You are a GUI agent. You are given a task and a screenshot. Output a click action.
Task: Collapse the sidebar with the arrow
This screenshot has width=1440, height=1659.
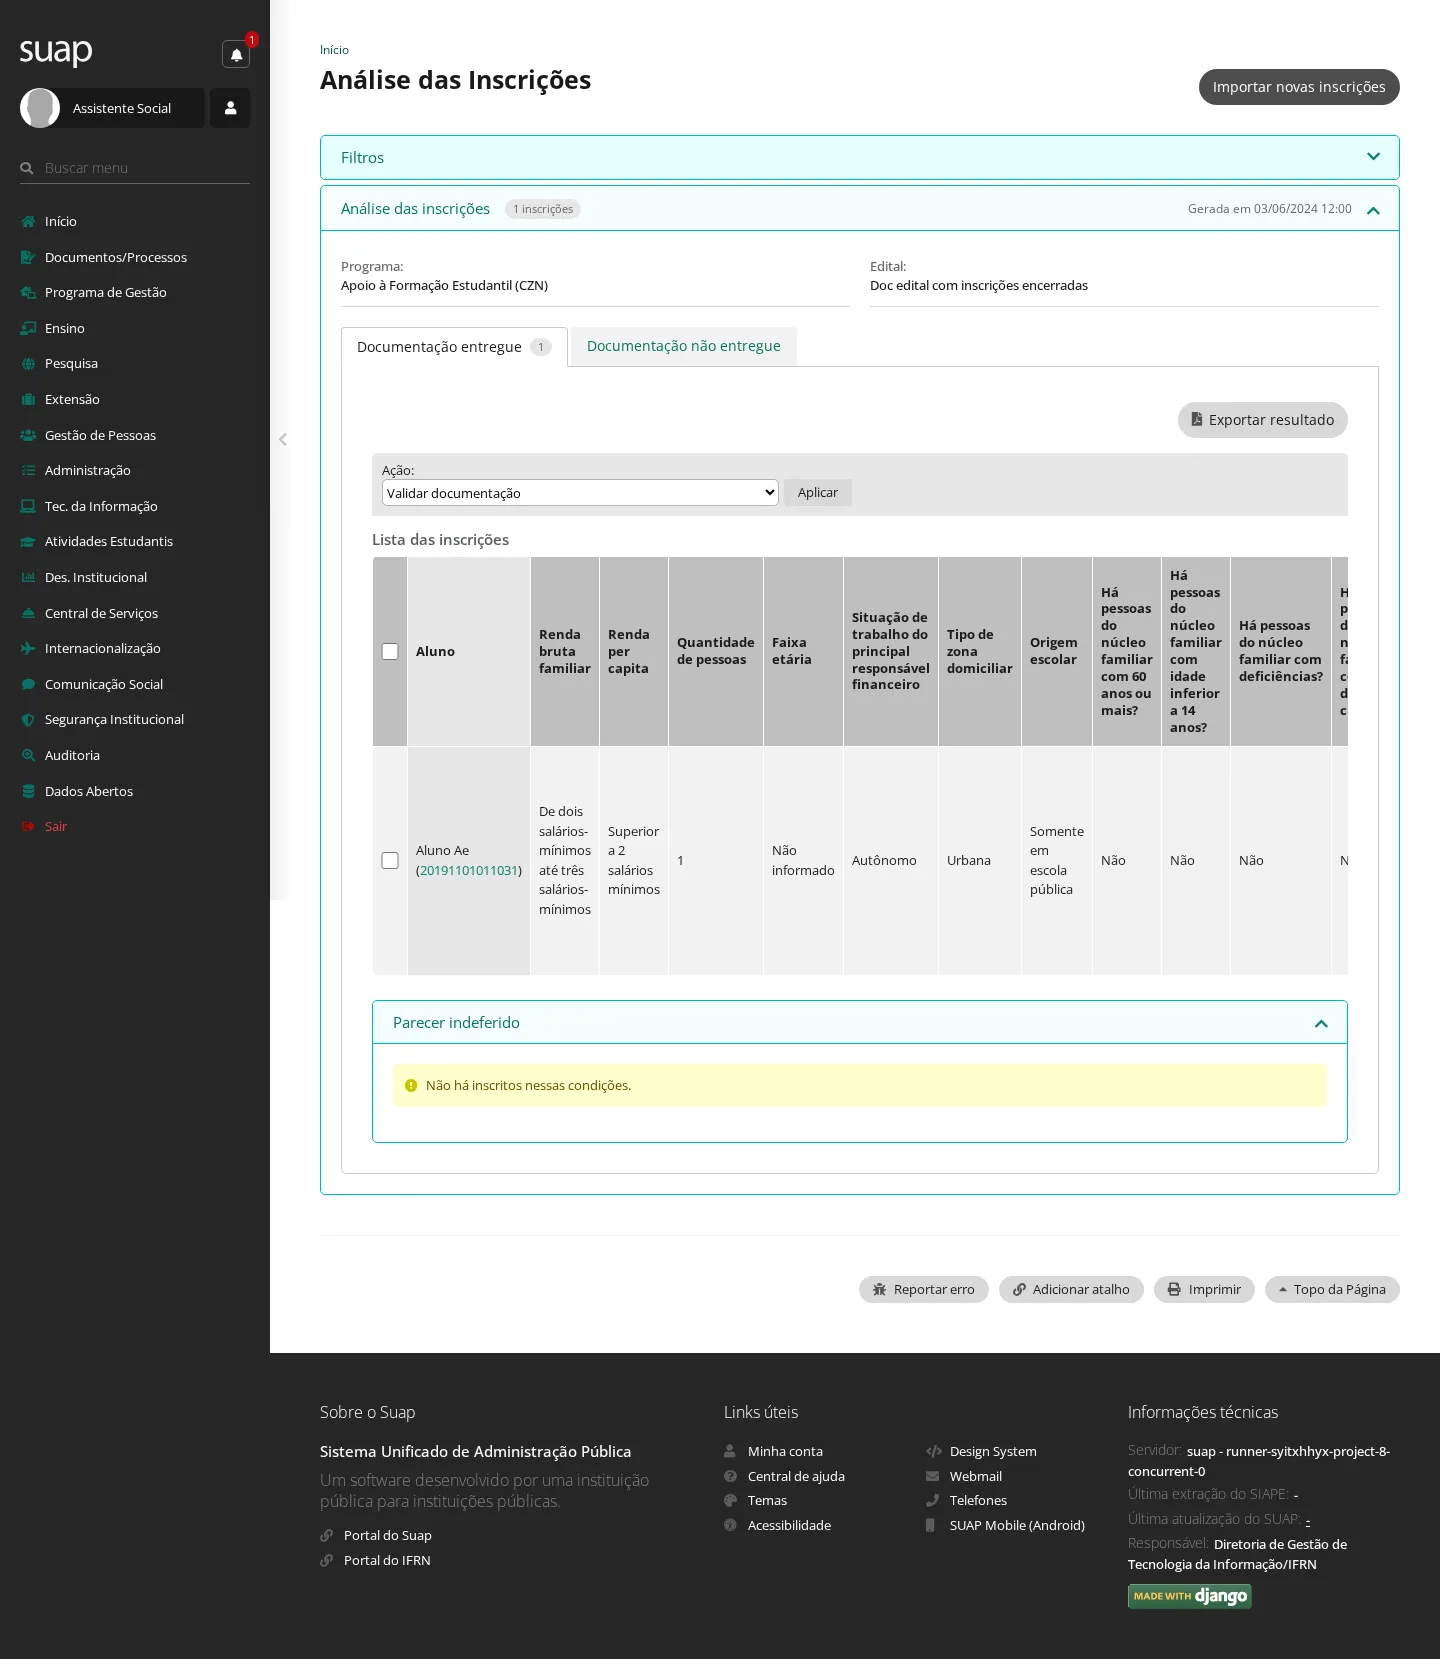pyautogui.click(x=283, y=439)
